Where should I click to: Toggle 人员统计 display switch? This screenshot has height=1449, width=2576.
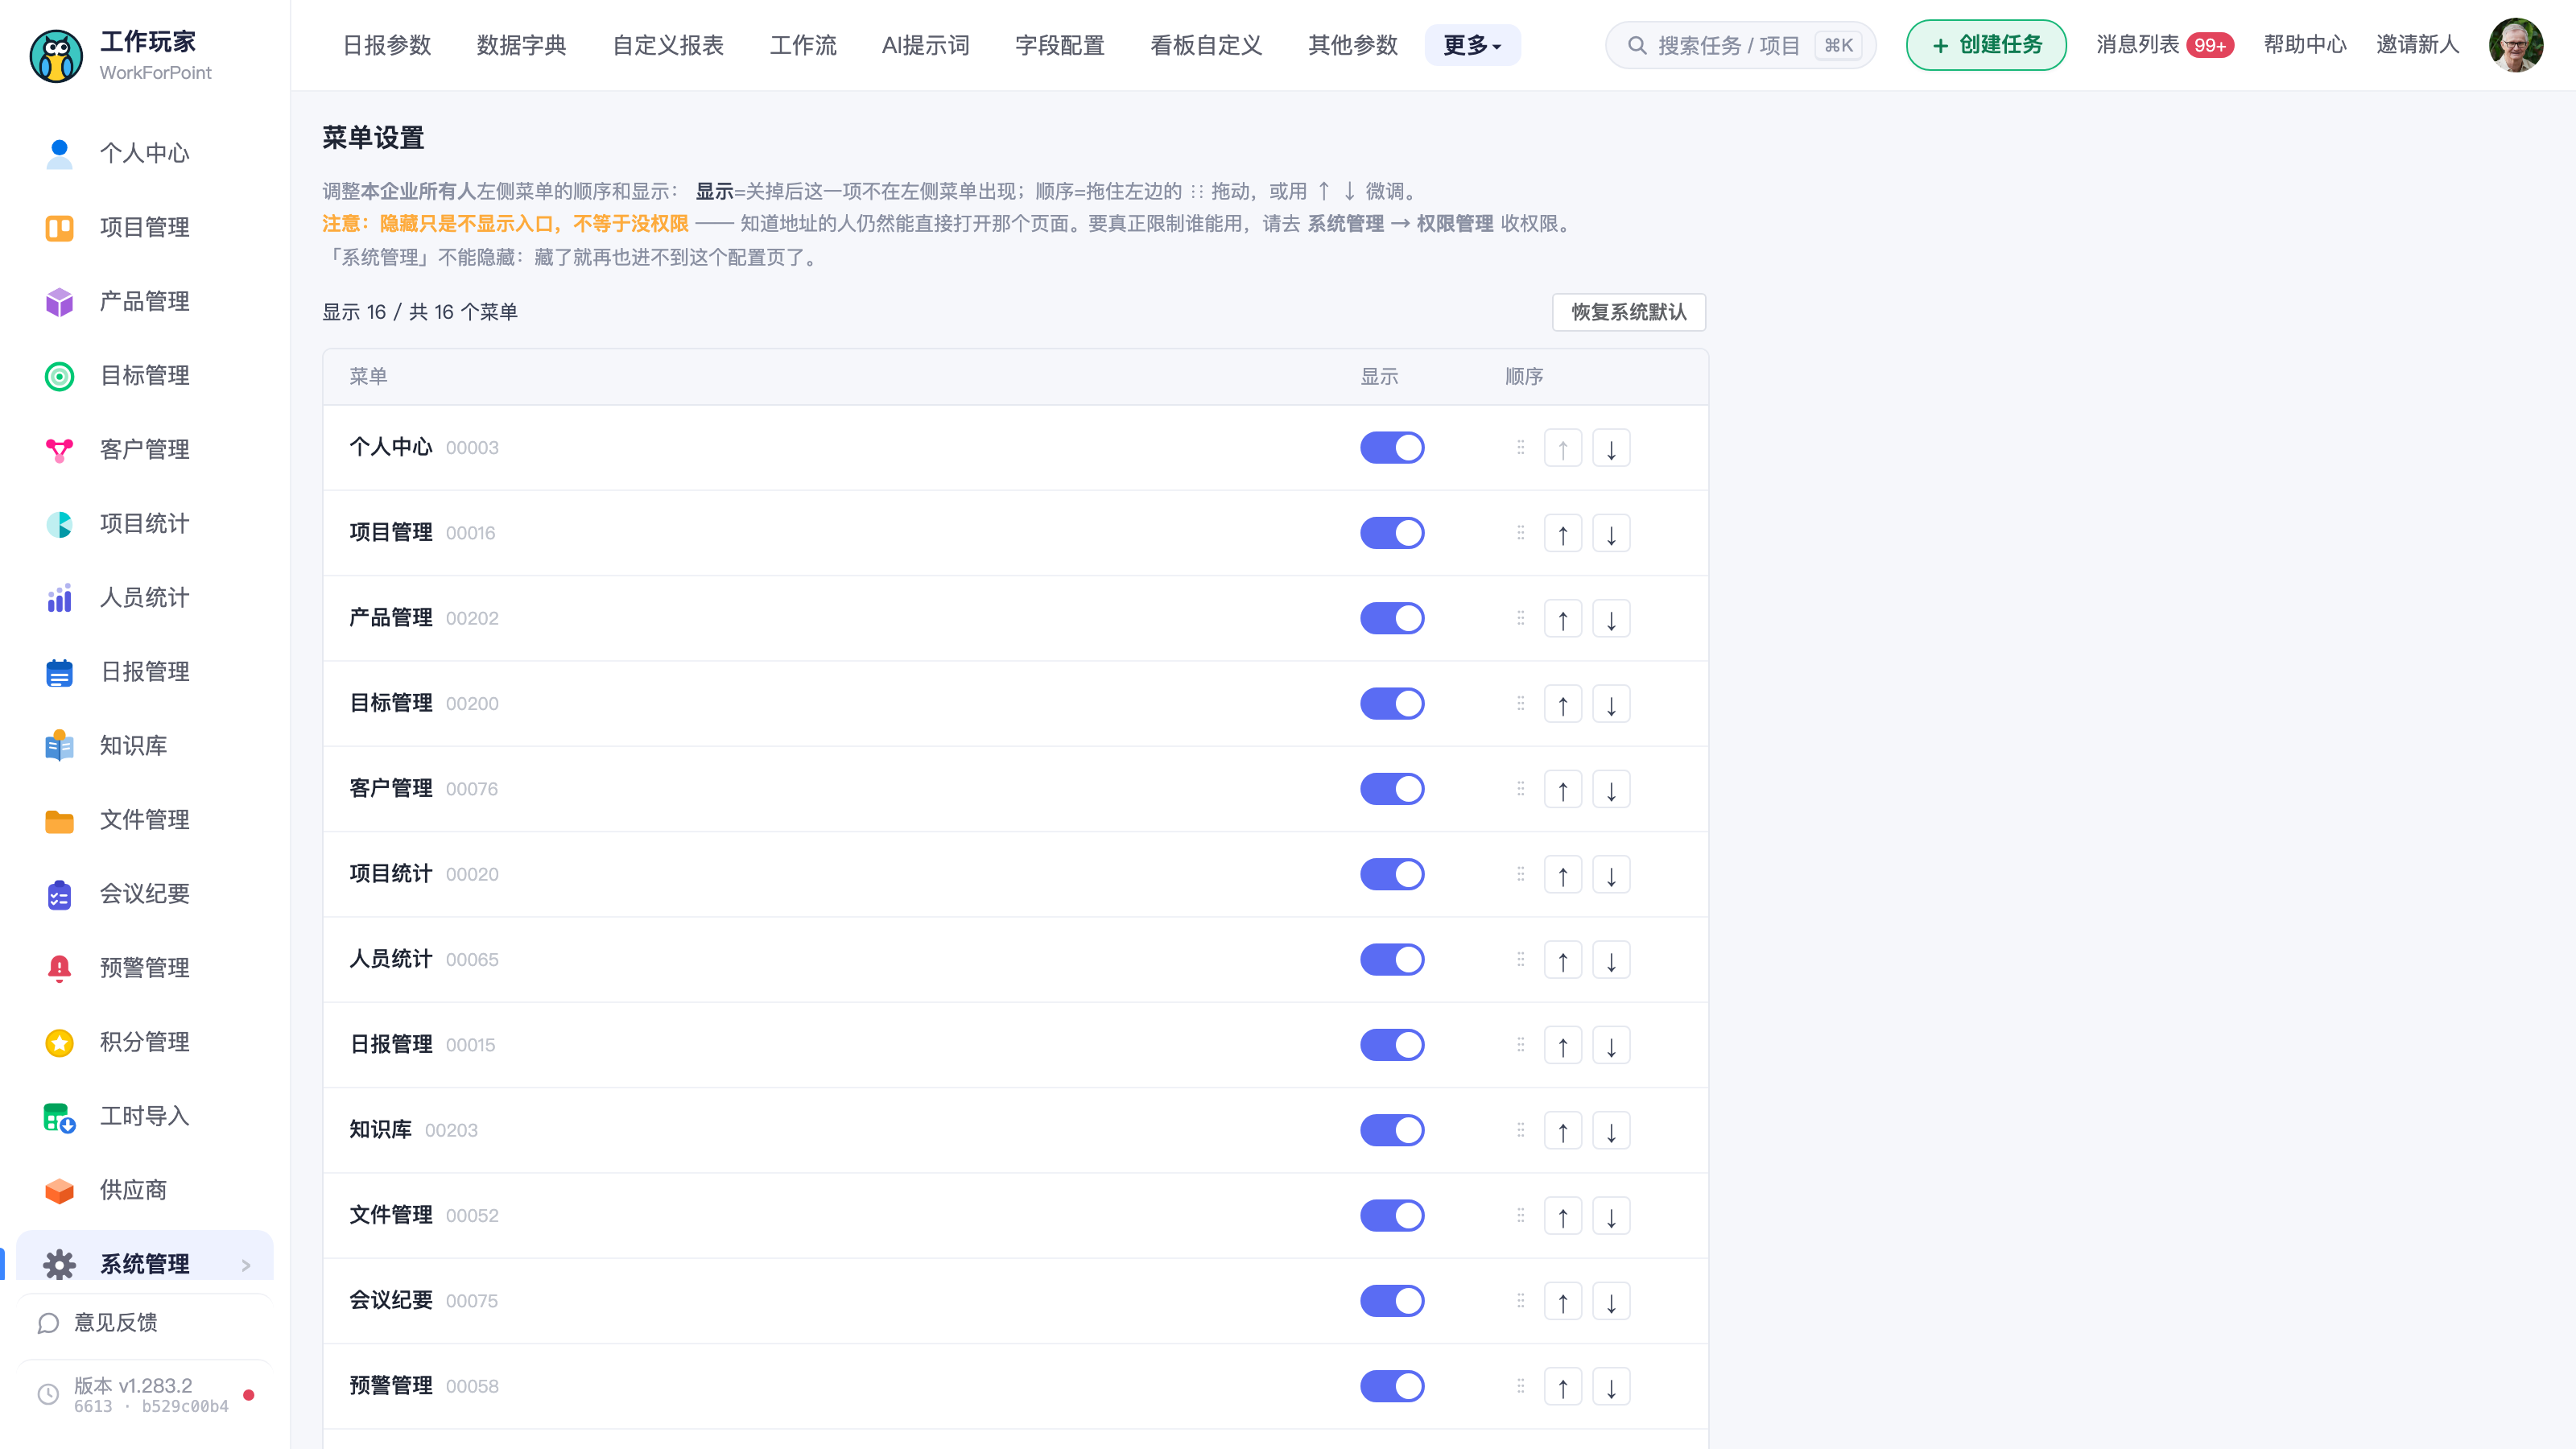pyautogui.click(x=1392, y=960)
